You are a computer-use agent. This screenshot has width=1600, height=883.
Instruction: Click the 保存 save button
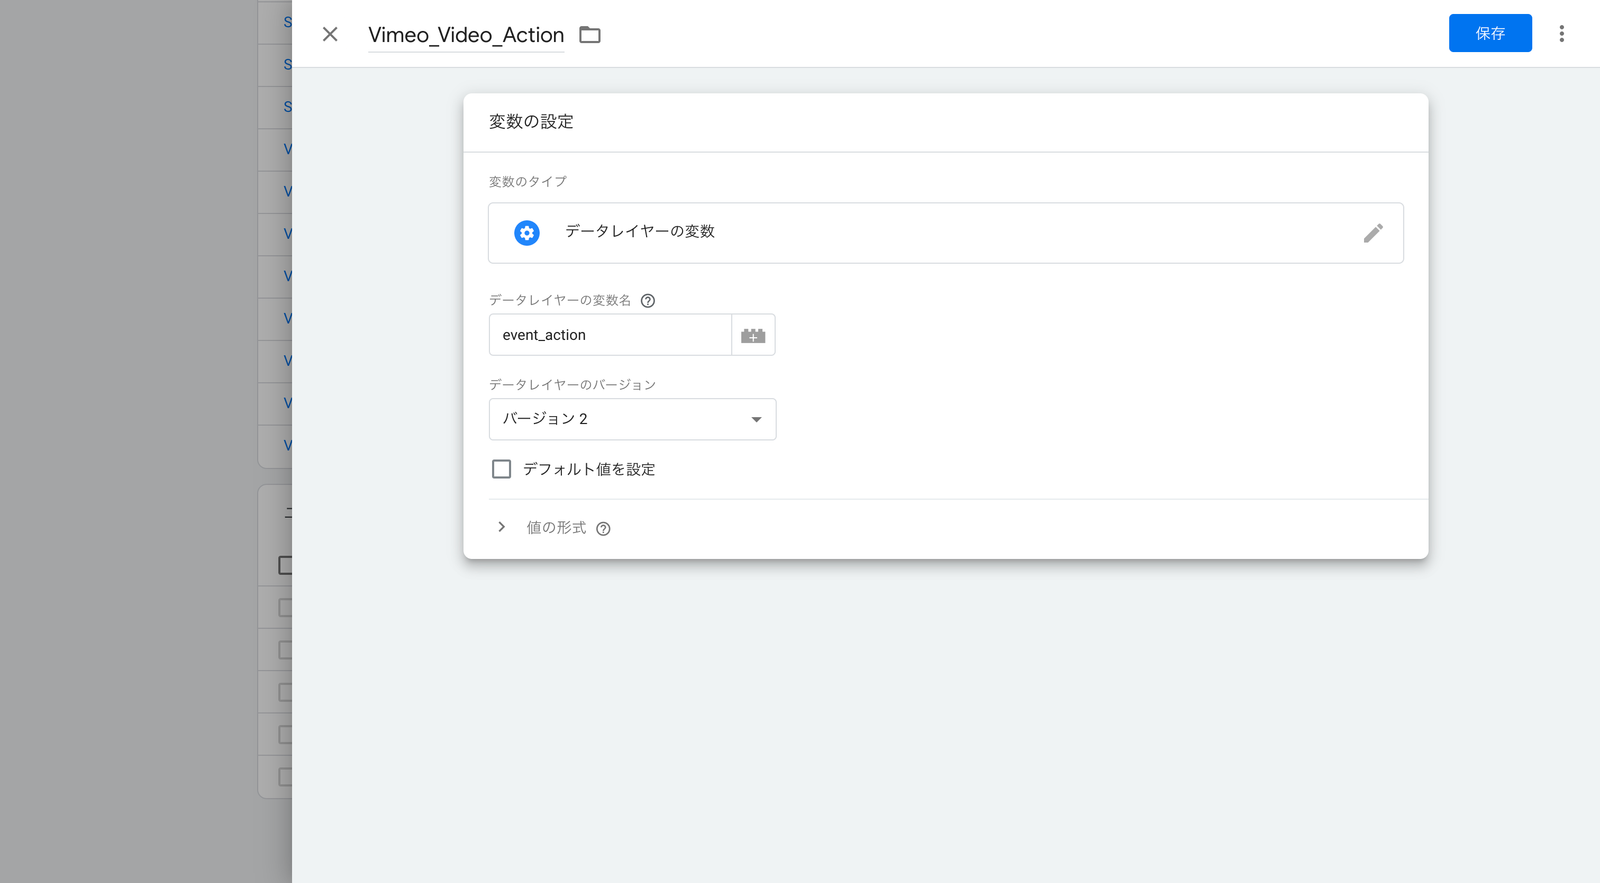(1490, 33)
